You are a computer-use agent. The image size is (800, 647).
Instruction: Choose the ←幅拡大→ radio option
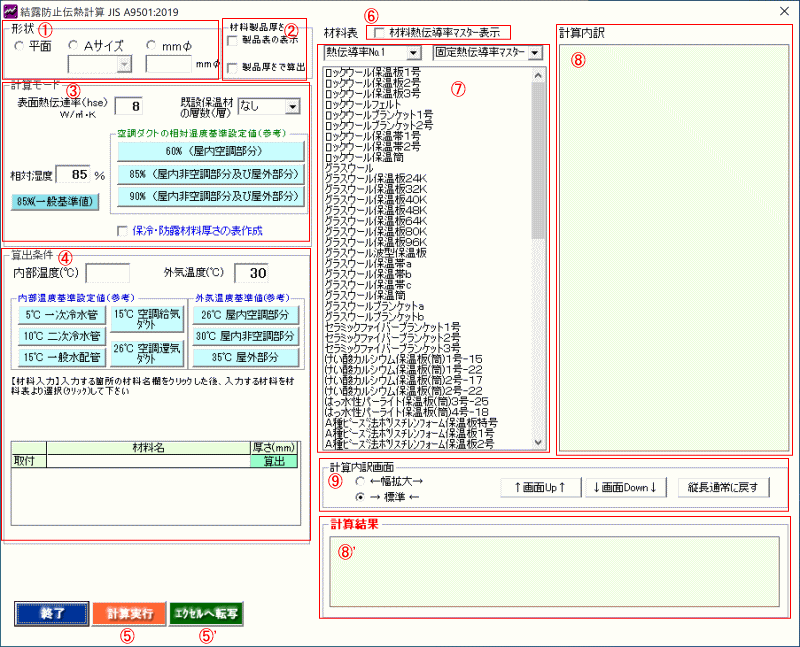click(360, 481)
